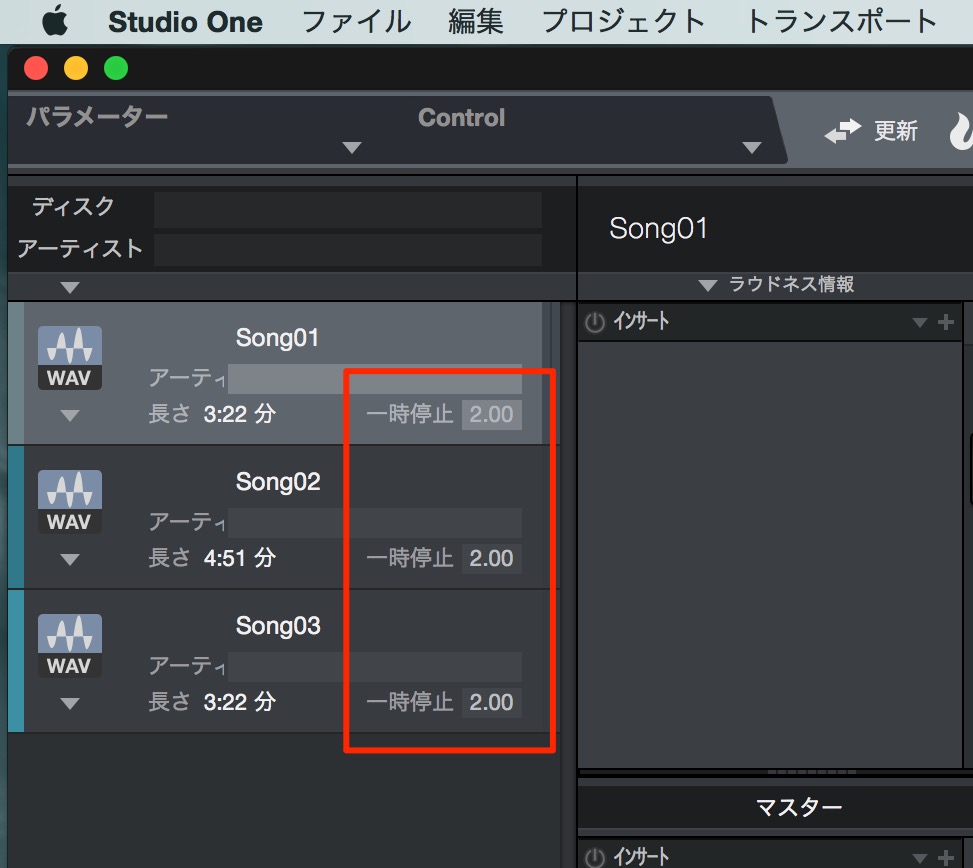This screenshot has height=868, width=973.
Task: Click the Song02 color strip
Action: (16, 517)
